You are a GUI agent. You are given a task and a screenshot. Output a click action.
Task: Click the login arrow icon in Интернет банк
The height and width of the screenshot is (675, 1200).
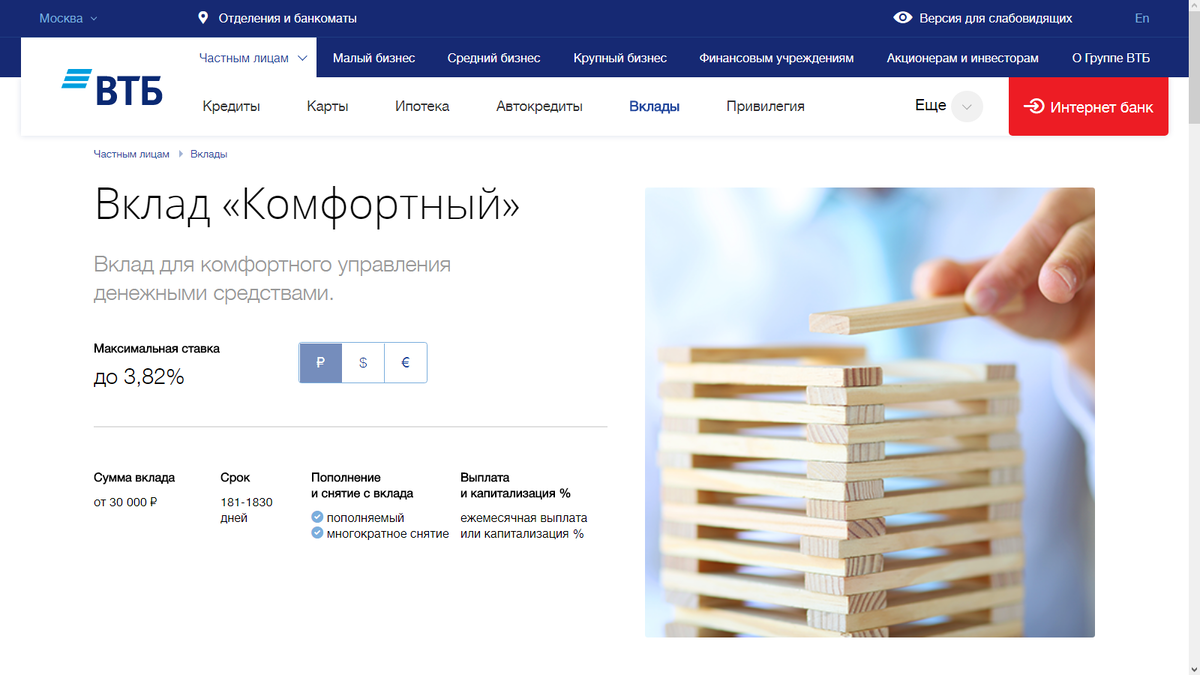[1034, 107]
